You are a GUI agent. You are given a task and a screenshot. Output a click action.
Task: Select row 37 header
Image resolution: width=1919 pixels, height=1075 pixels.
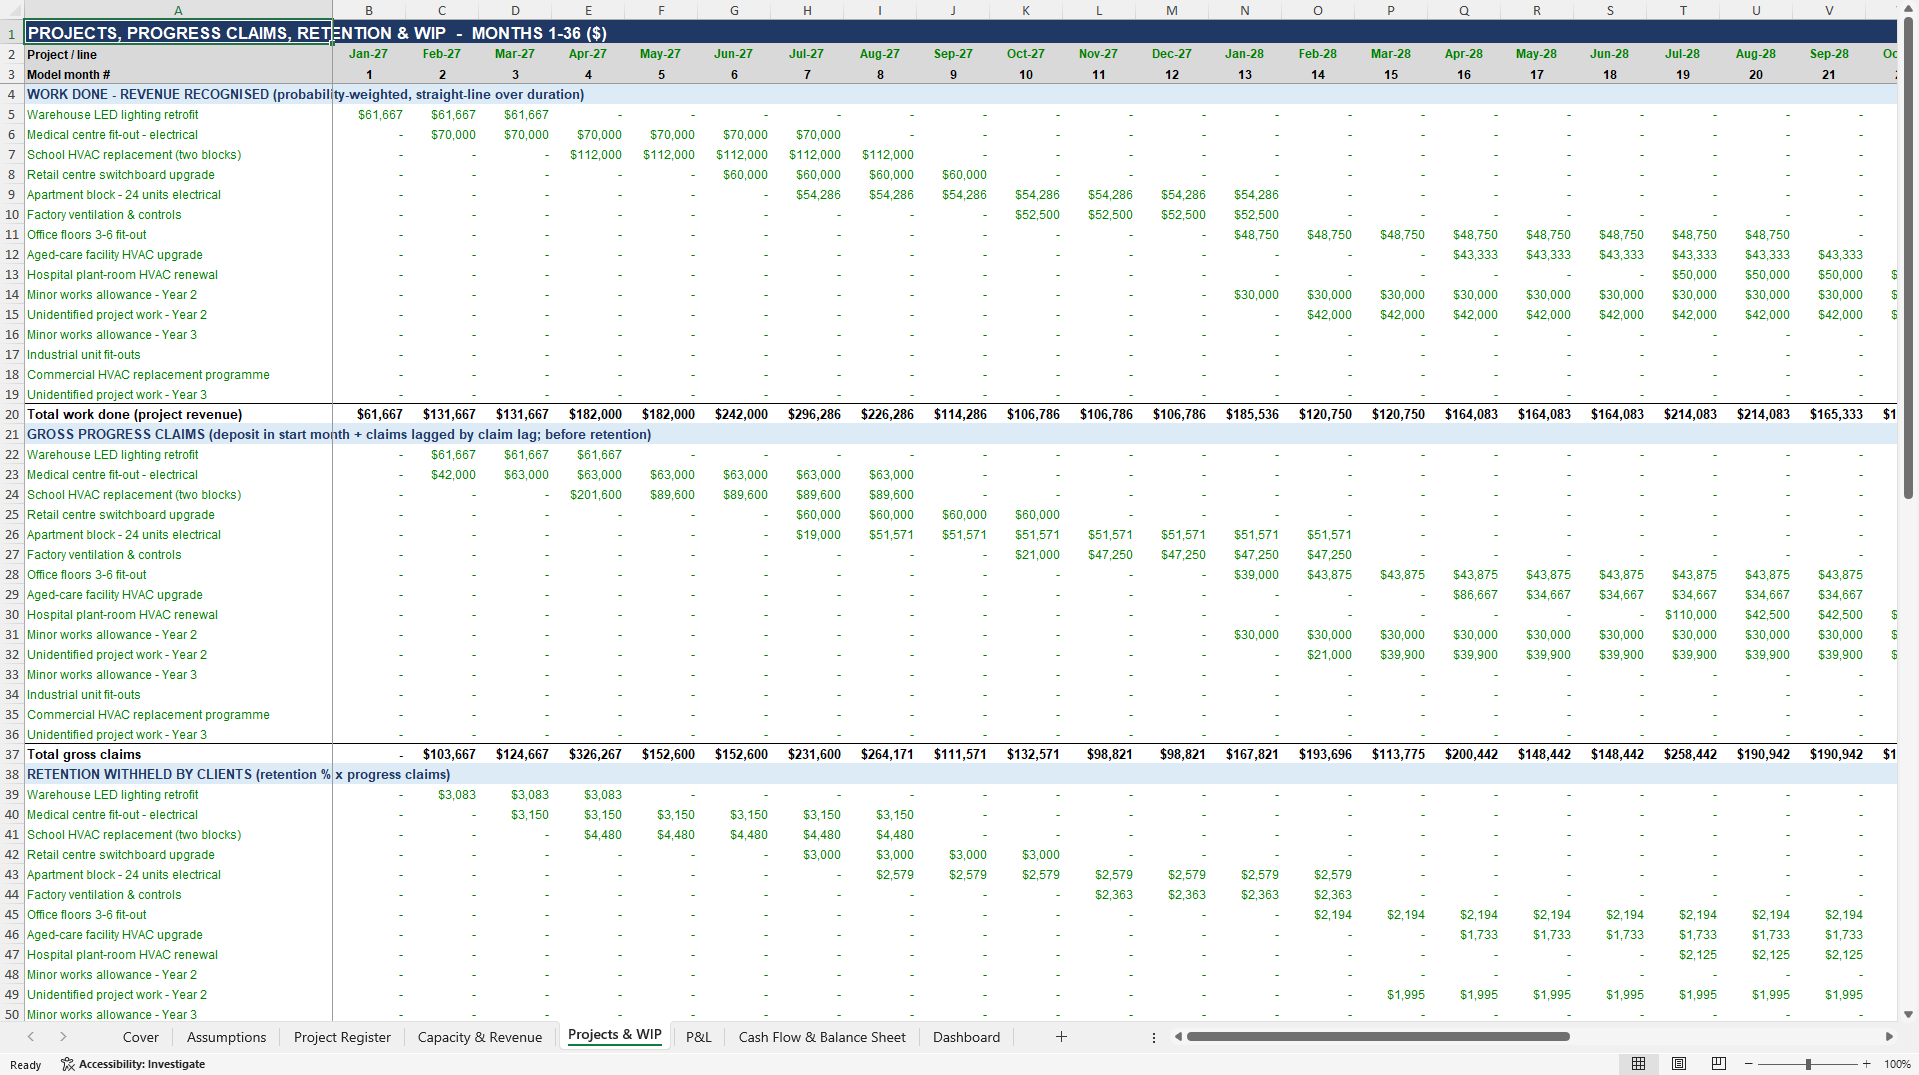[x=12, y=754]
